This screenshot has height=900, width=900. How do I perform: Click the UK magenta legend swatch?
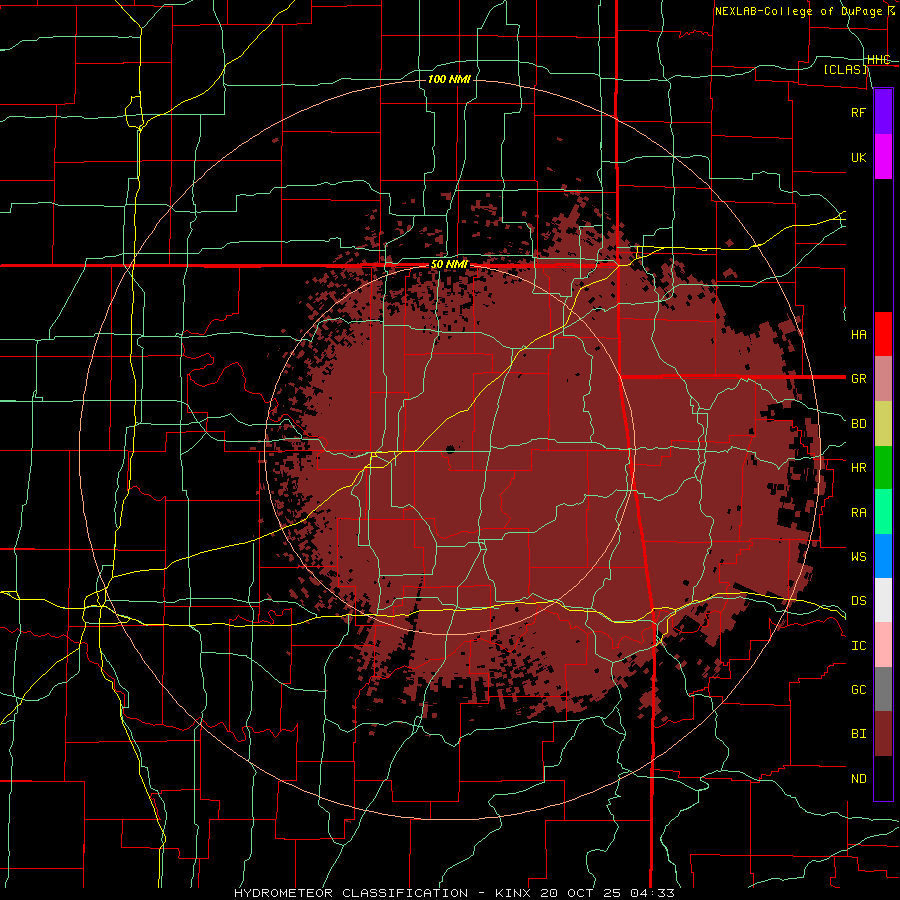883,157
